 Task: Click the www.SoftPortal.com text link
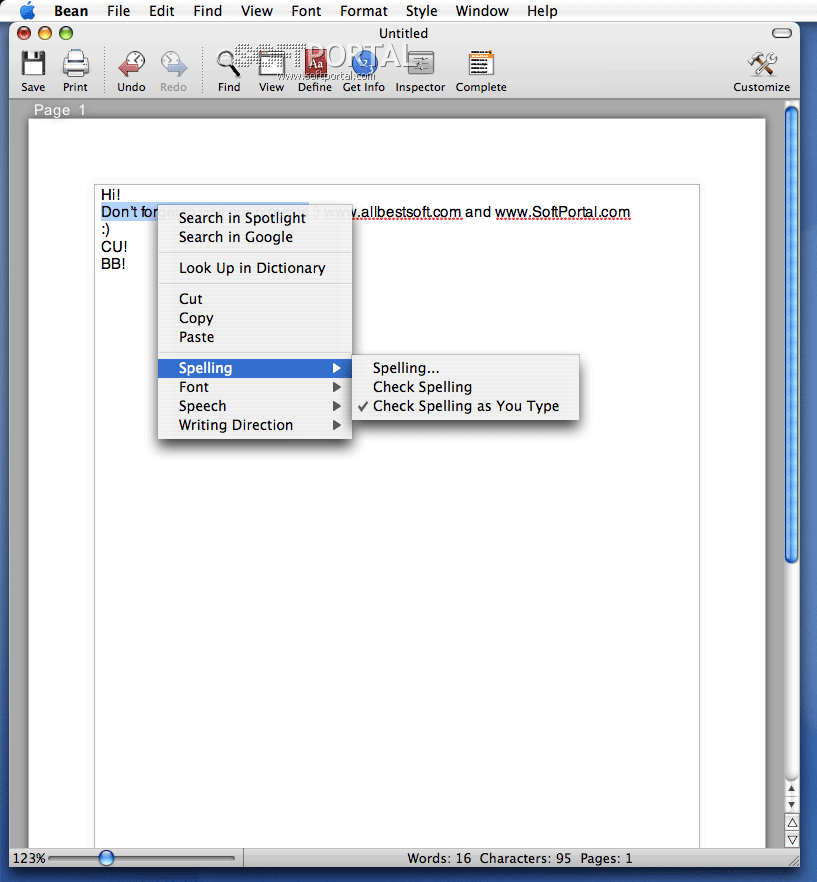point(563,212)
